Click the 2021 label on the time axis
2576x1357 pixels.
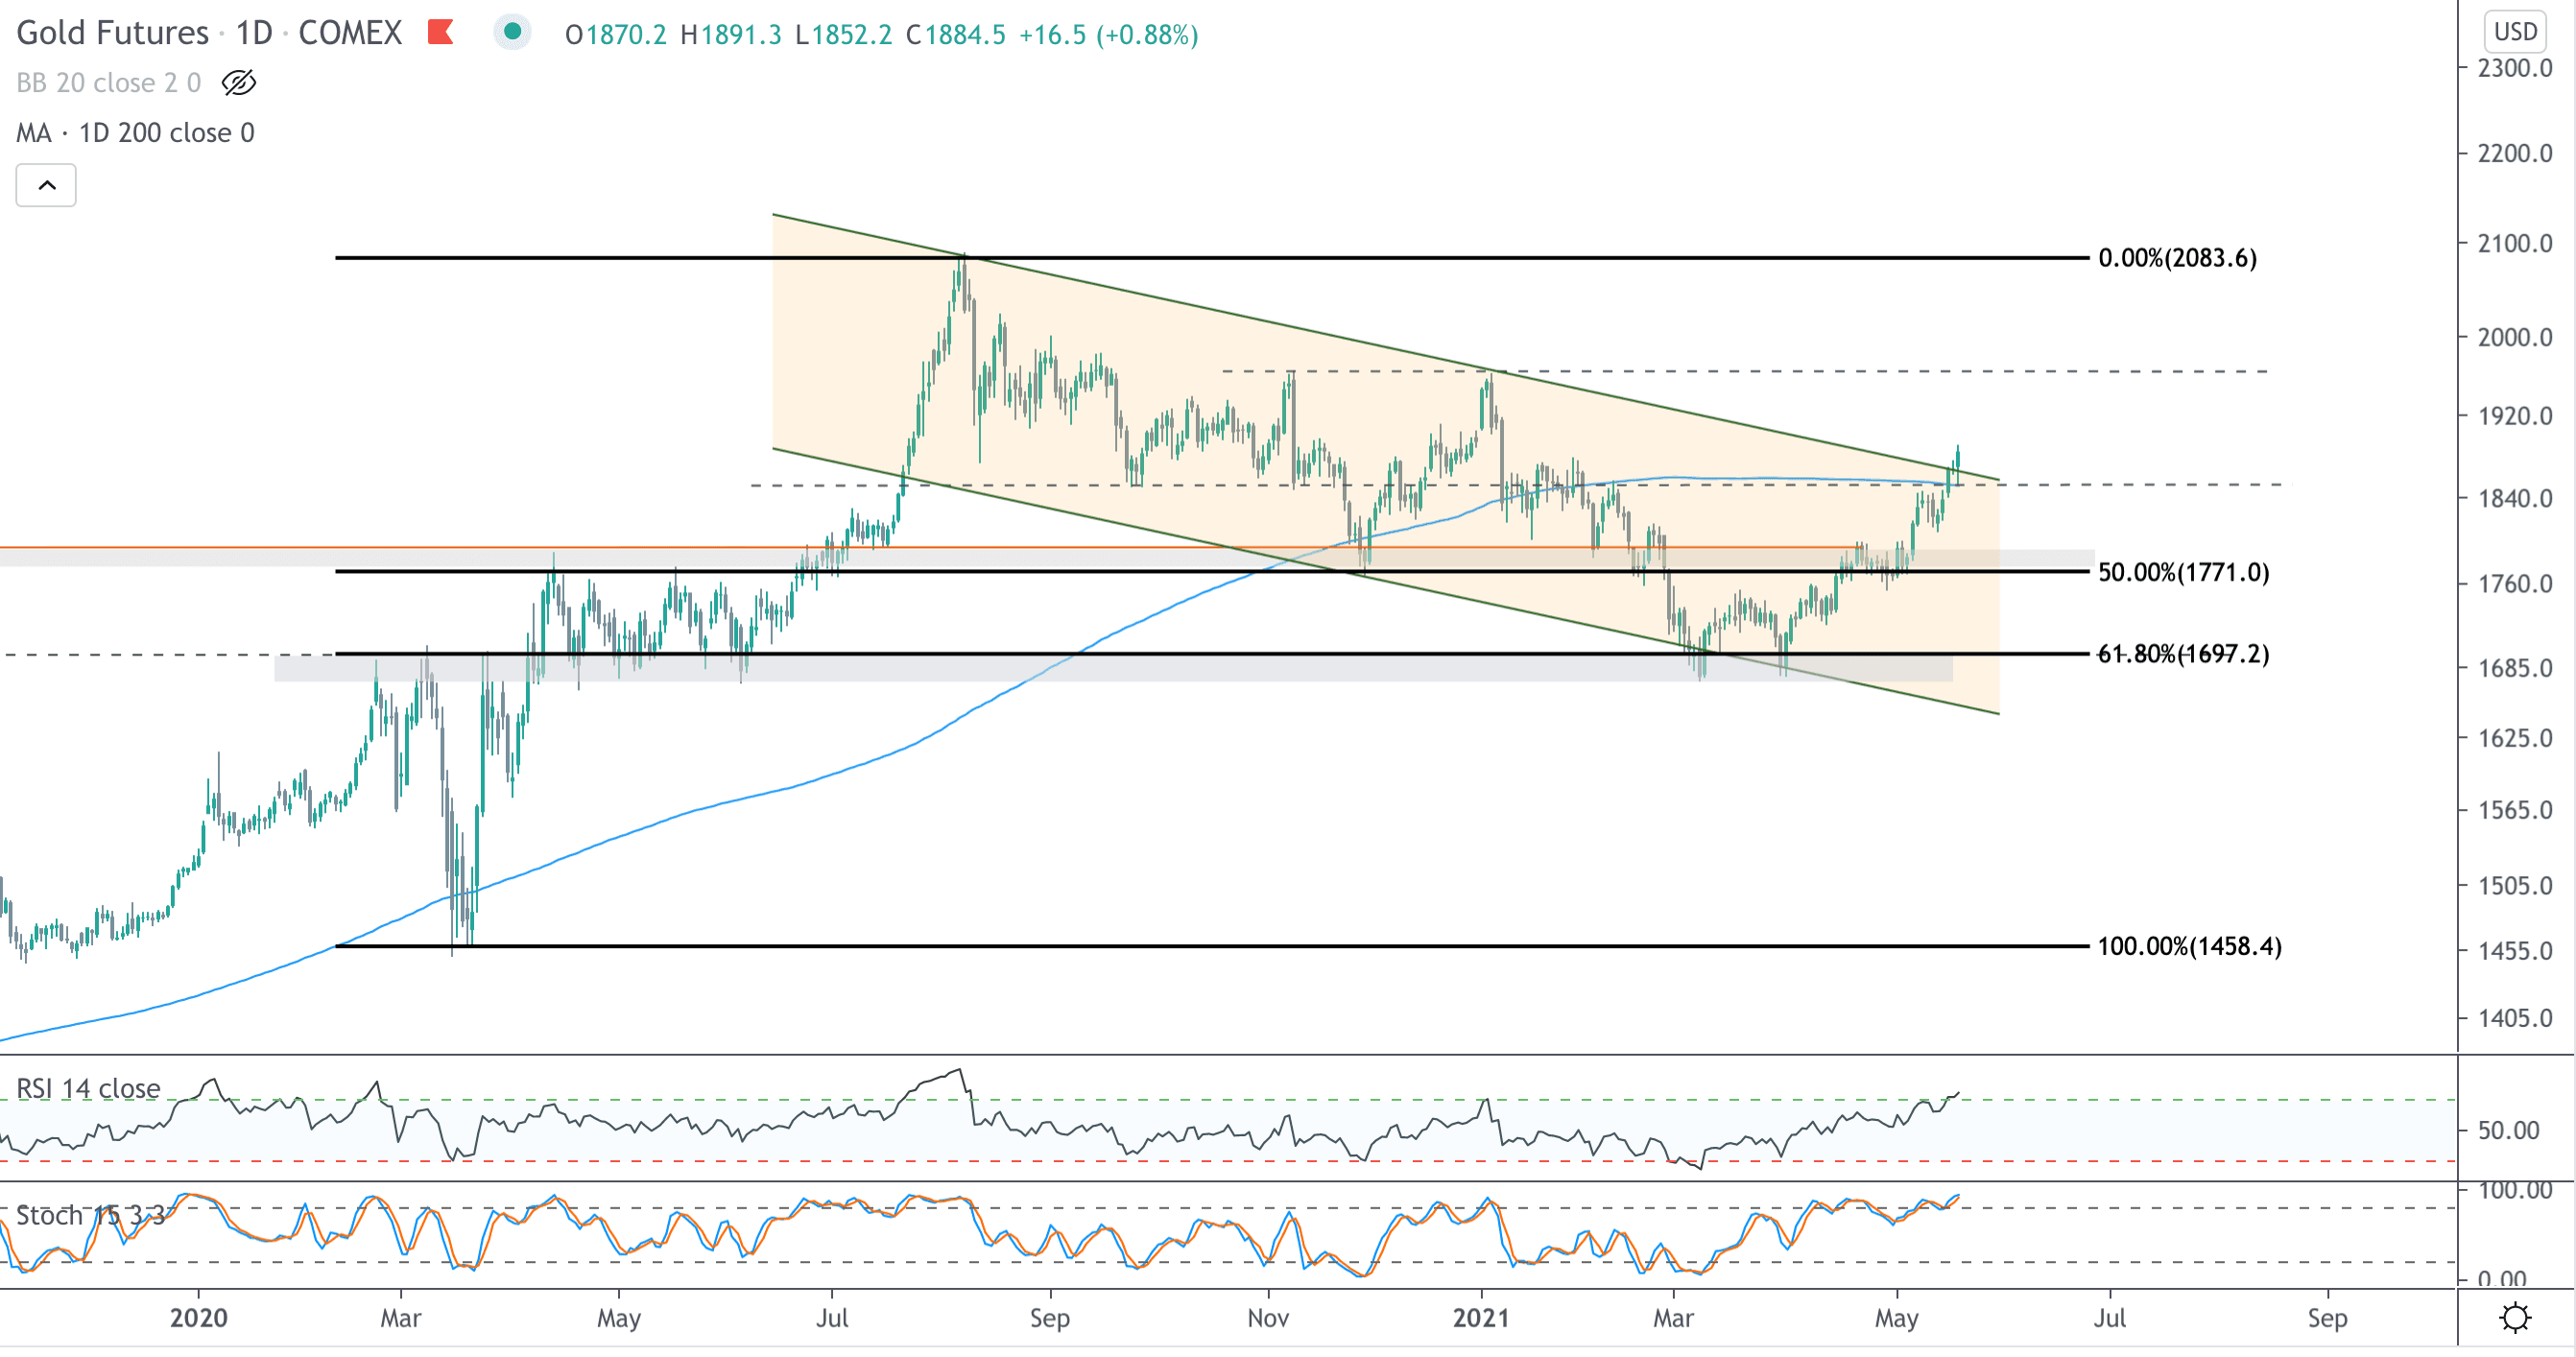pos(1480,1317)
